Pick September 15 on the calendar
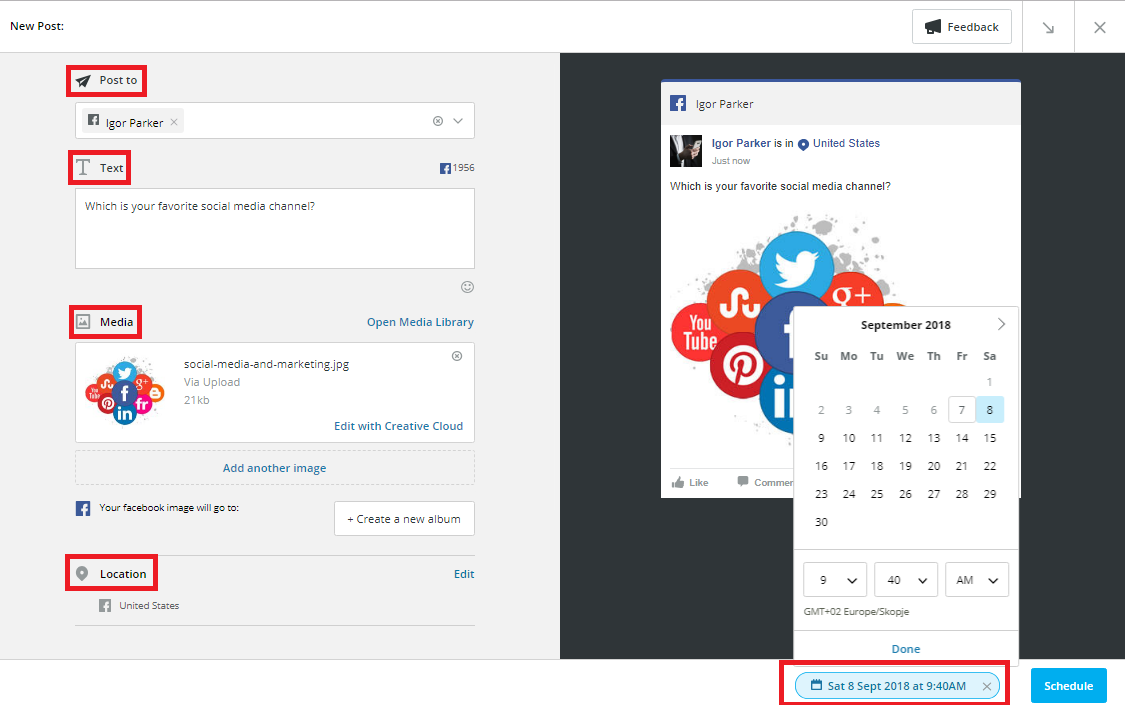Viewport: 1125px width, 705px height. coord(989,437)
